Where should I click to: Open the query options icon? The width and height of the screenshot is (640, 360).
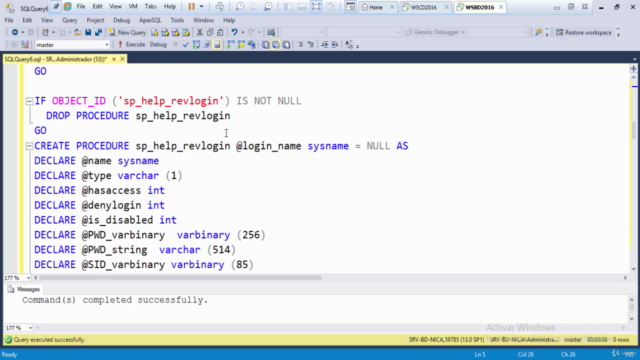click(x=207, y=45)
